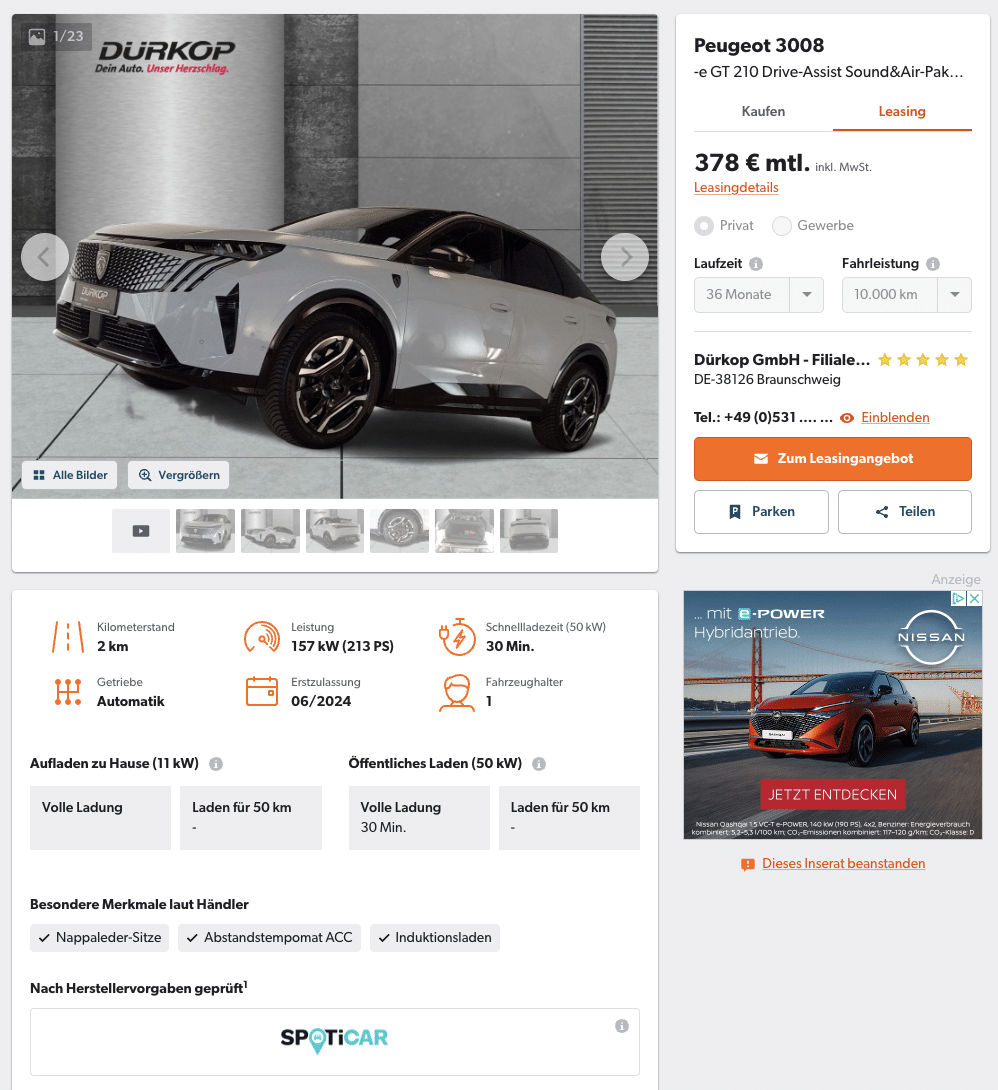998x1090 pixels.
Task: Open info icon next to Laufzeit
Action: 756,264
